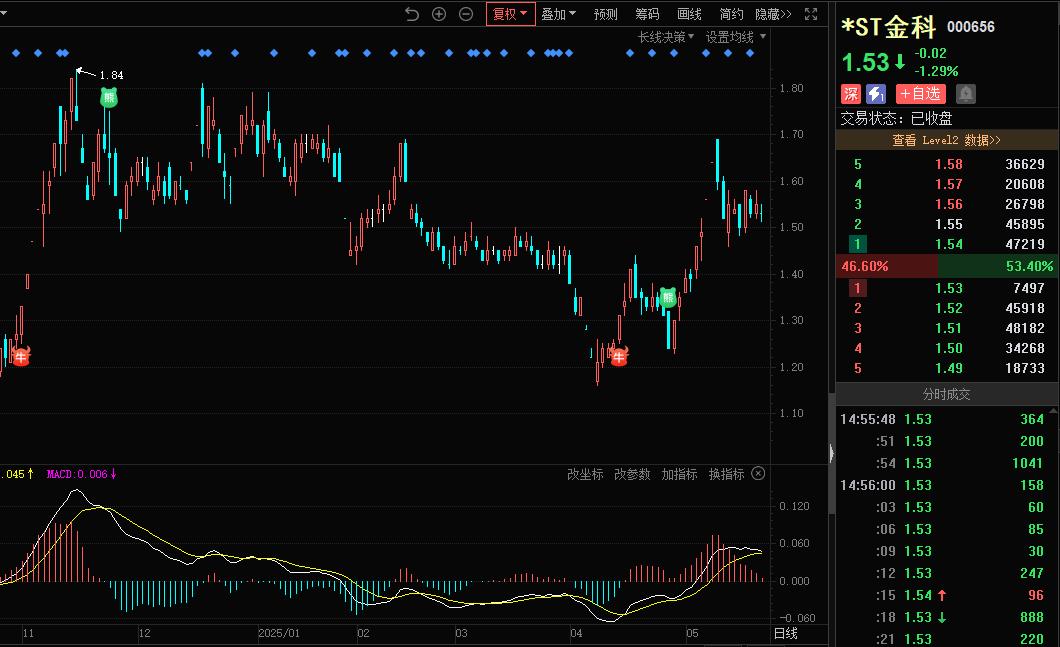Open the 查看 Level2 数据 link
The height and width of the screenshot is (647, 1060).
pyautogui.click(x=946, y=140)
